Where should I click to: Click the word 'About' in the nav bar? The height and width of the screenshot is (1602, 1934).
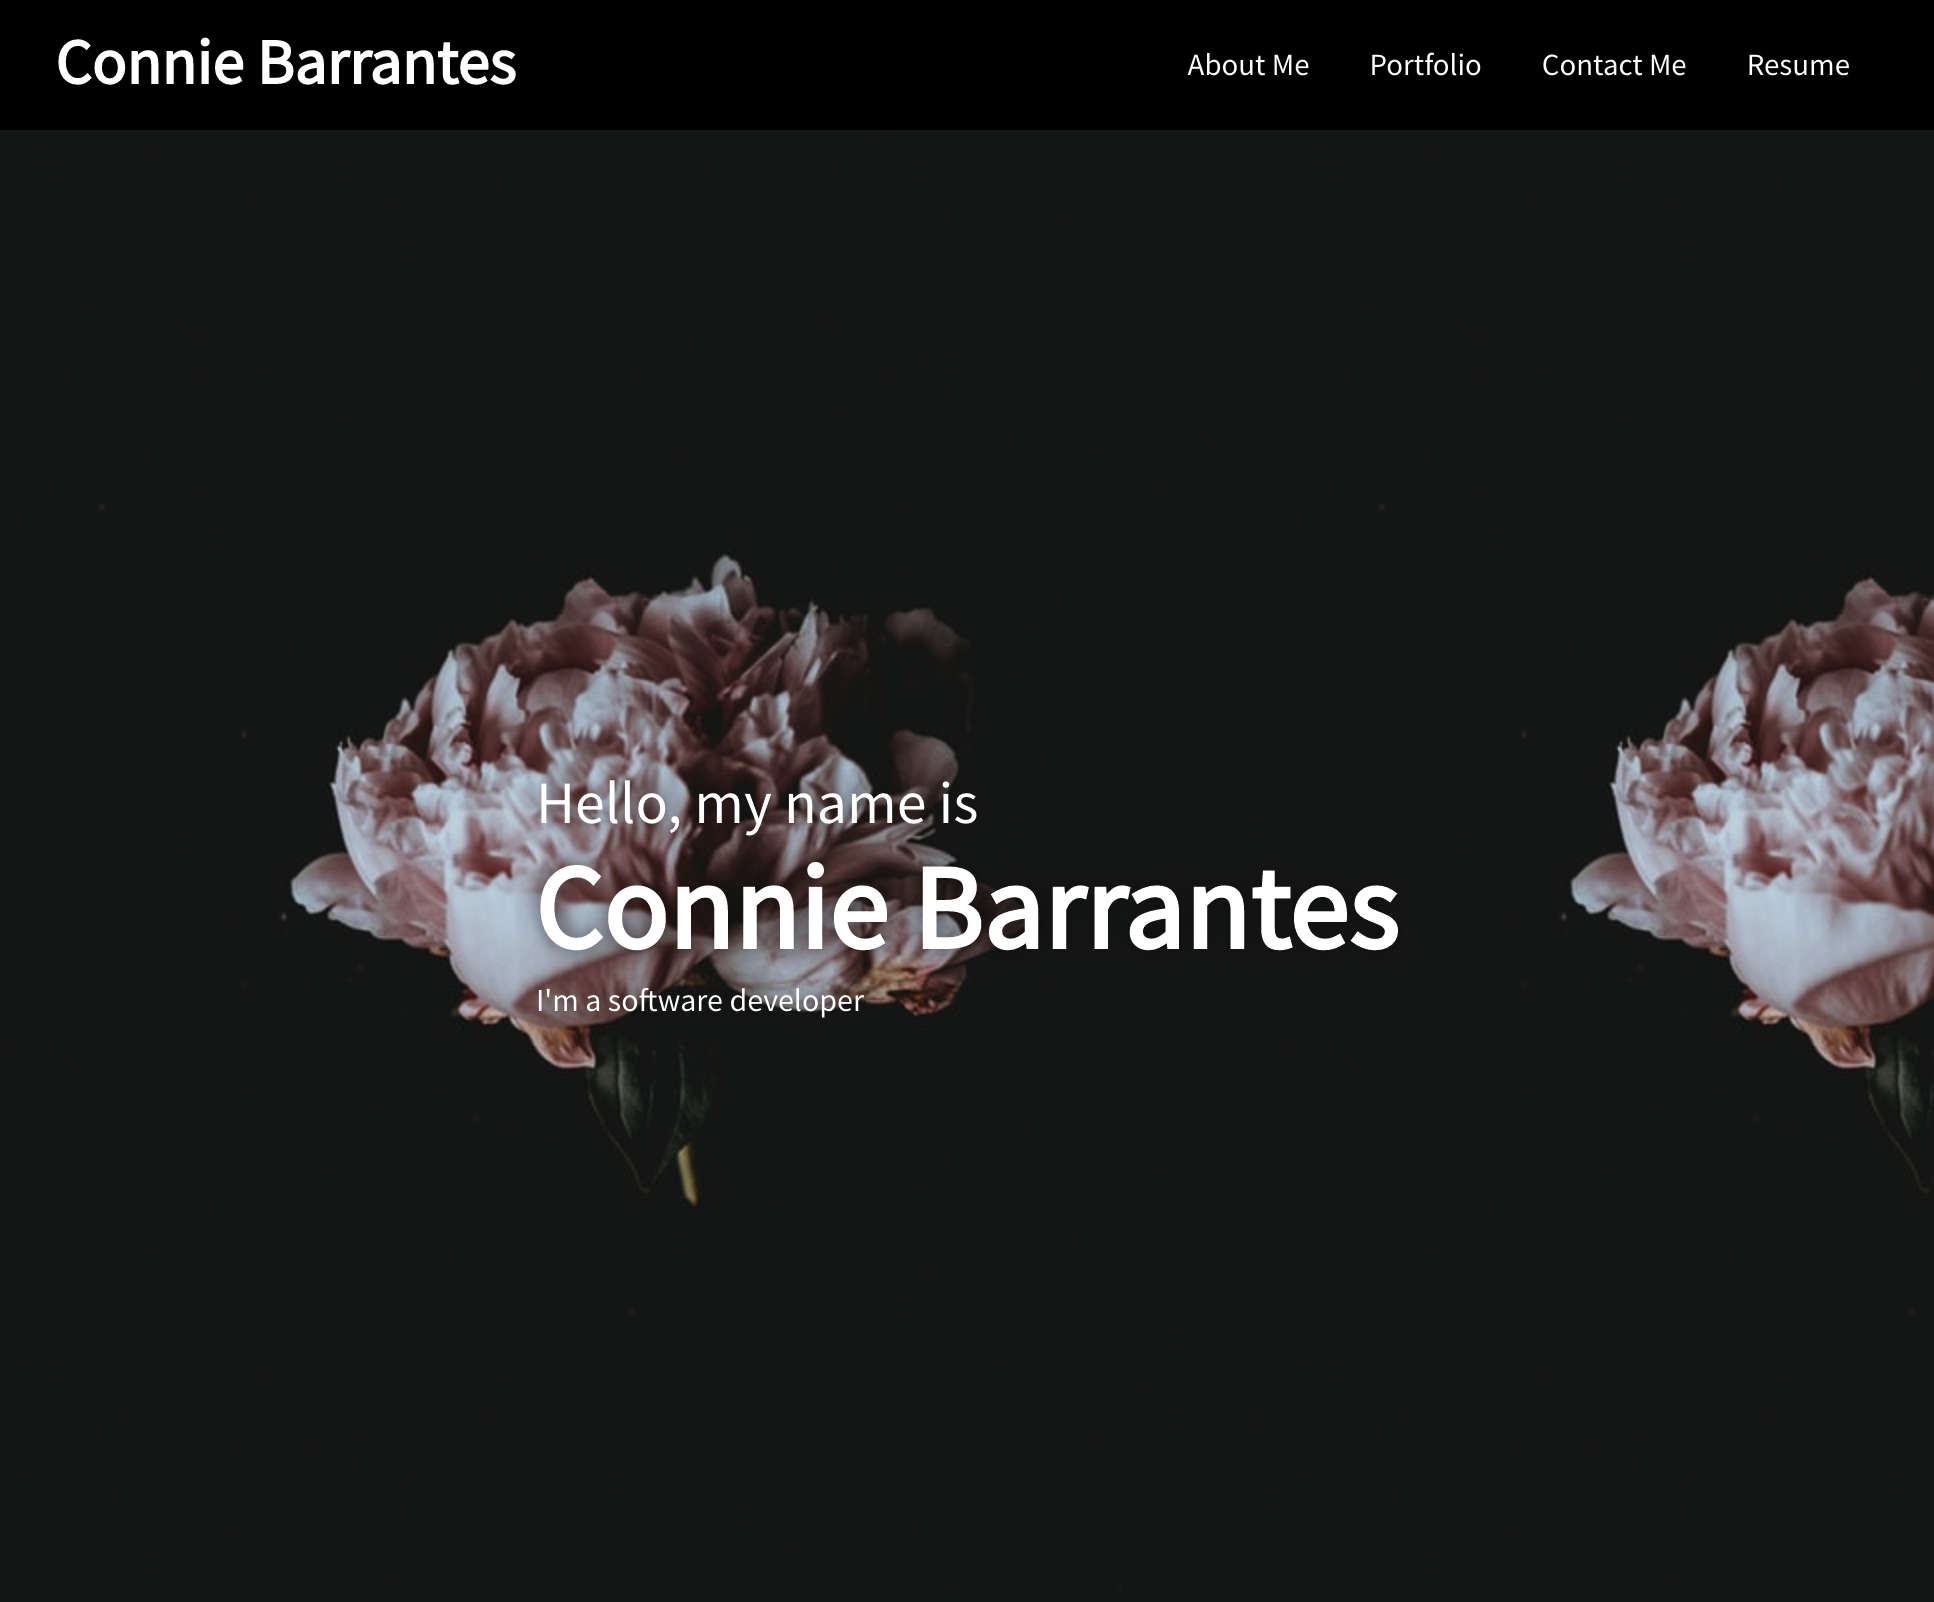[1226, 65]
